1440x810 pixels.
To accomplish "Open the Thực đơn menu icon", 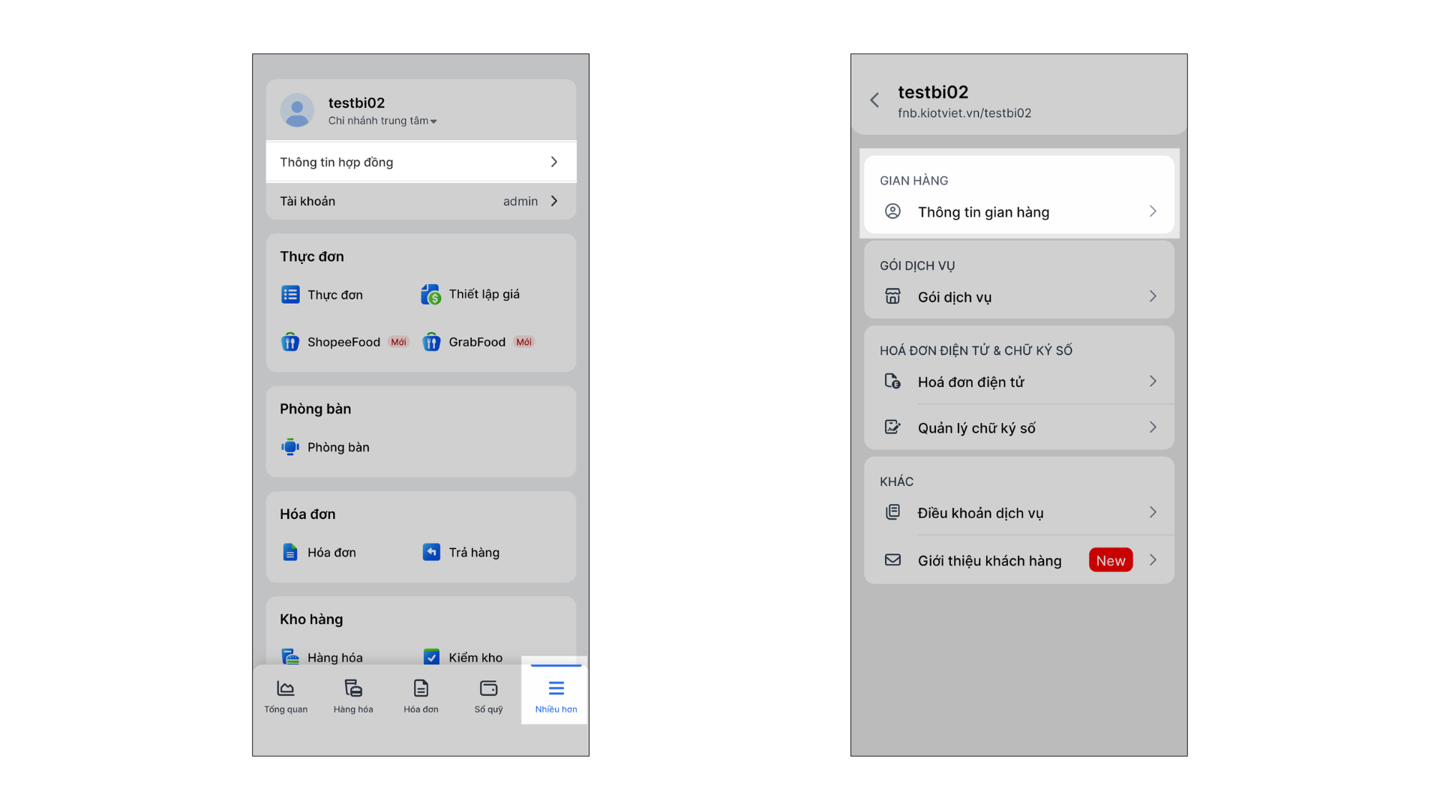I will tap(291, 295).
